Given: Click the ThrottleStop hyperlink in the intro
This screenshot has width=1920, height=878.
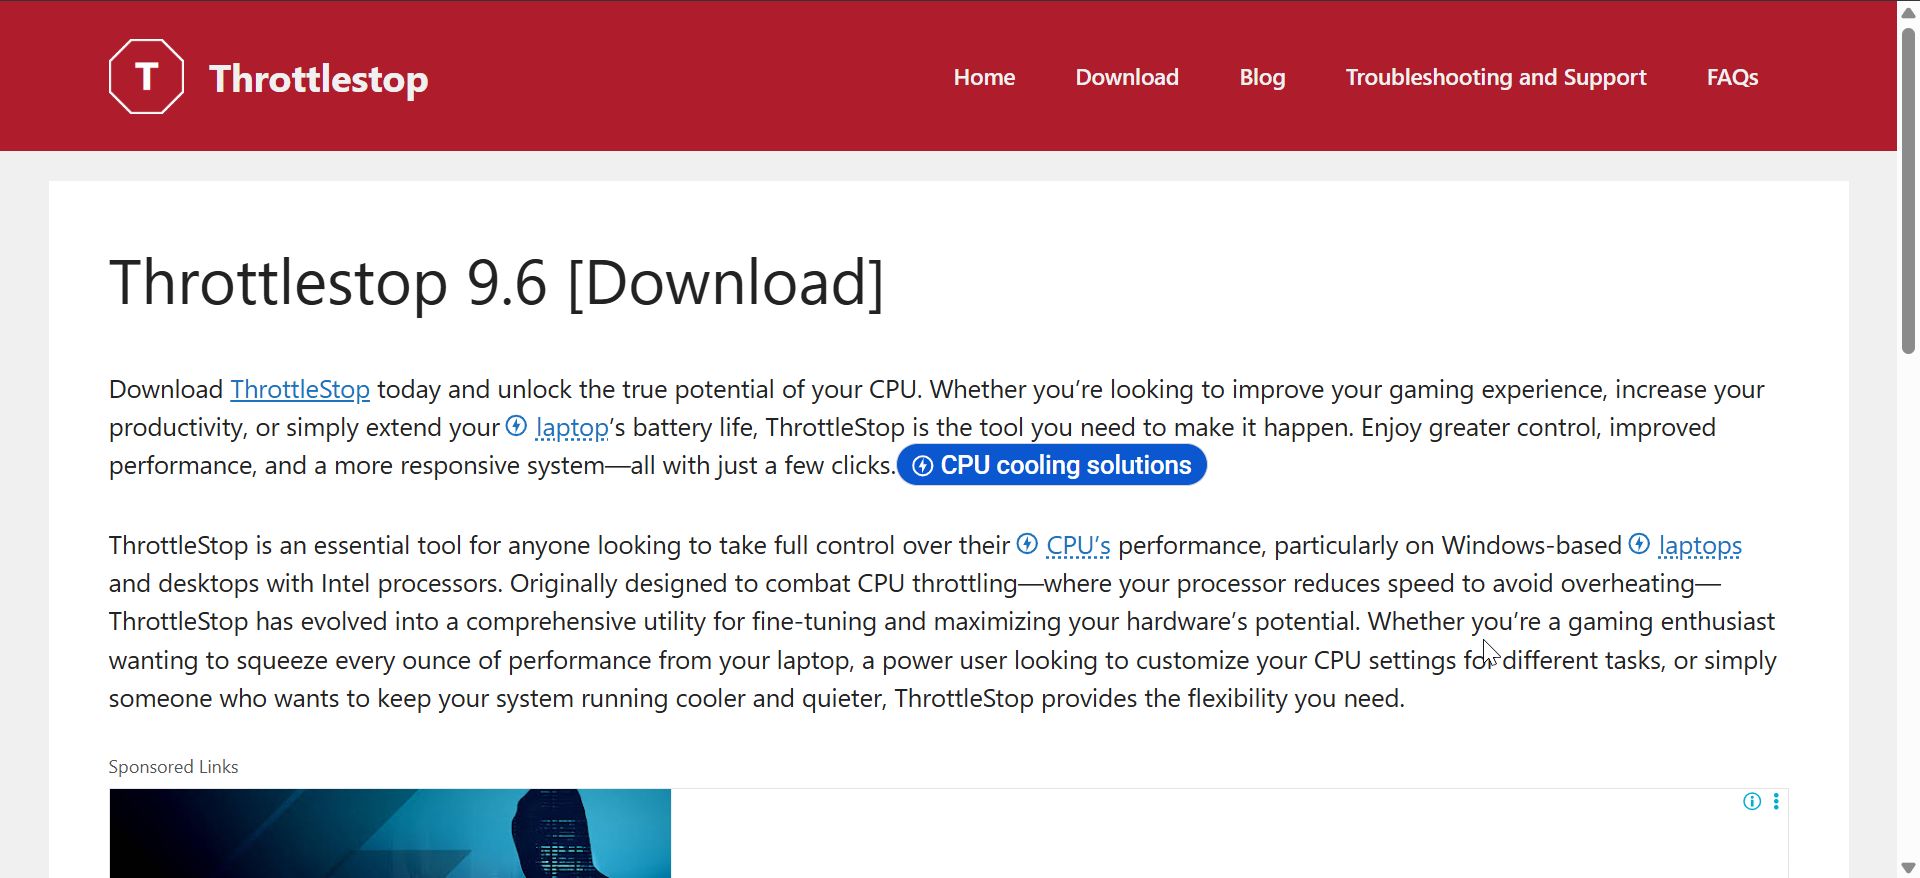Looking at the screenshot, I should [x=300, y=389].
